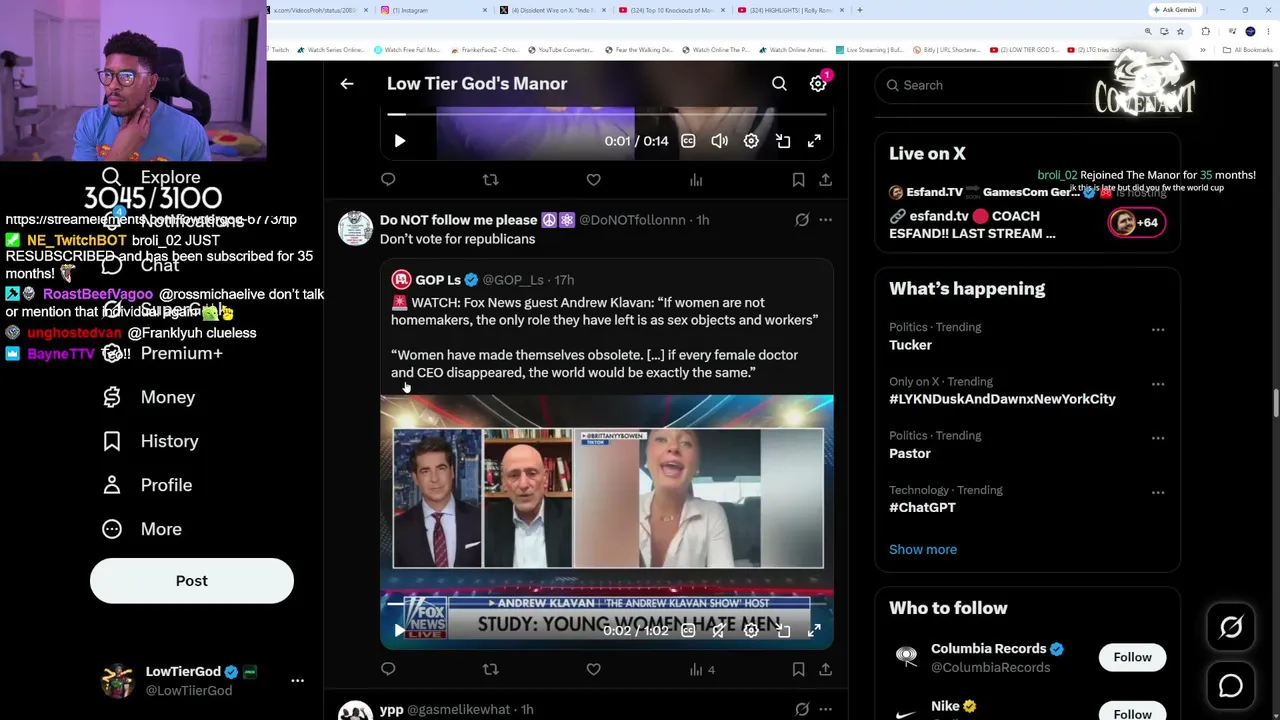
Task: Like the post above 'Do NOT follow me please'
Action: [x=593, y=180]
